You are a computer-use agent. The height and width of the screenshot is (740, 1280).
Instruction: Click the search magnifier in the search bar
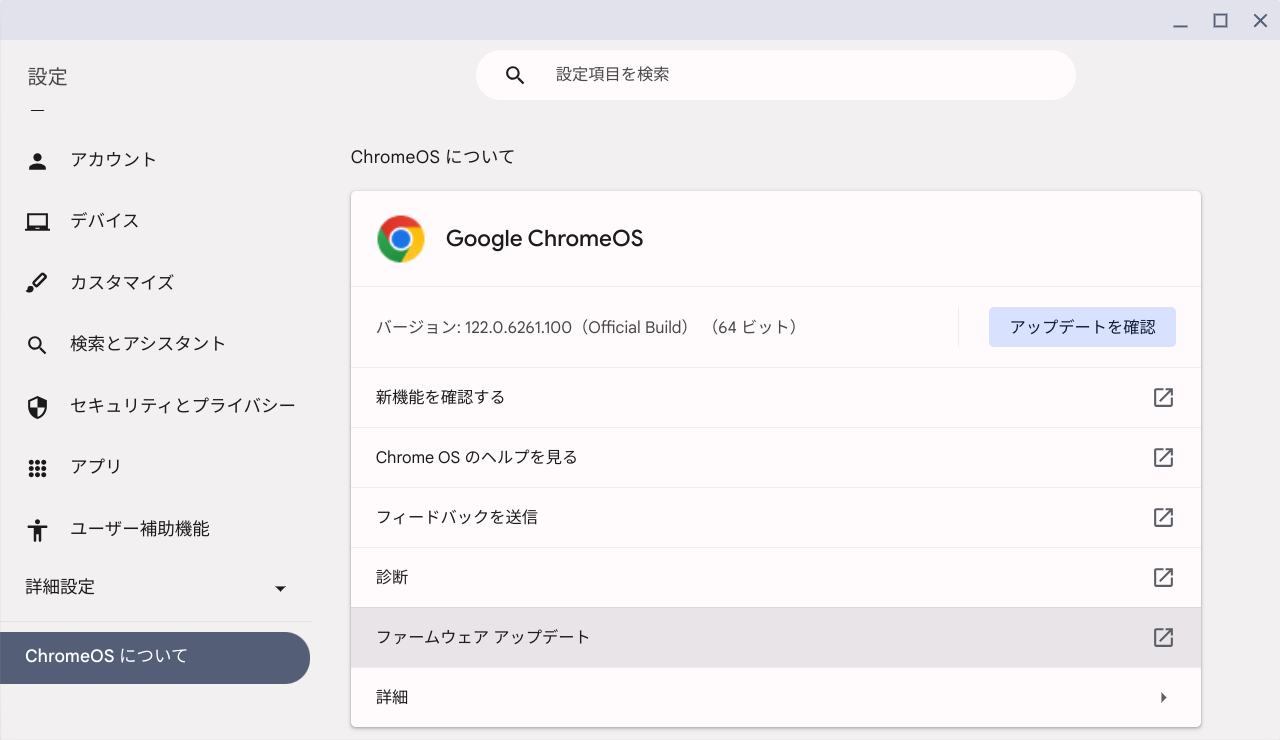point(514,74)
